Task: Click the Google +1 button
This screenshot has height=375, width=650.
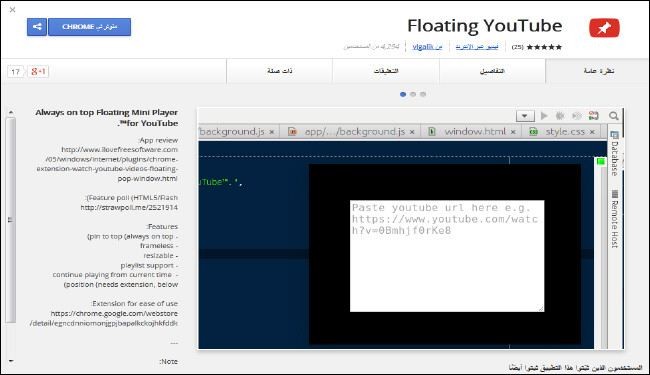Action: (x=38, y=72)
